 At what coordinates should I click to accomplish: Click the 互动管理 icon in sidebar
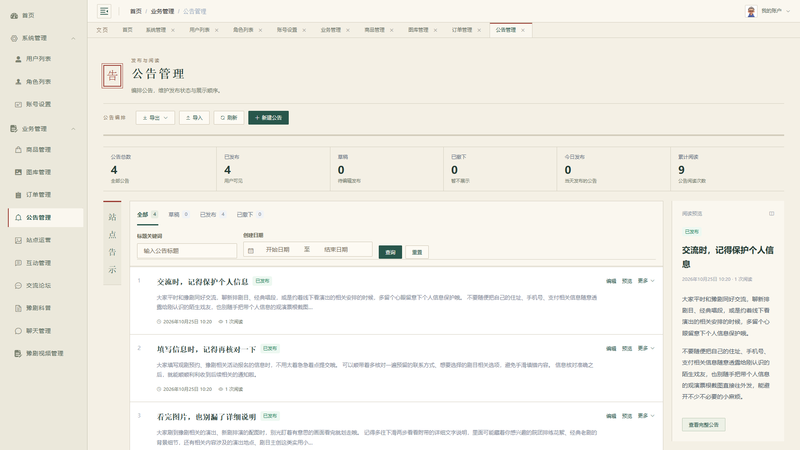click(x=18, y=263)
